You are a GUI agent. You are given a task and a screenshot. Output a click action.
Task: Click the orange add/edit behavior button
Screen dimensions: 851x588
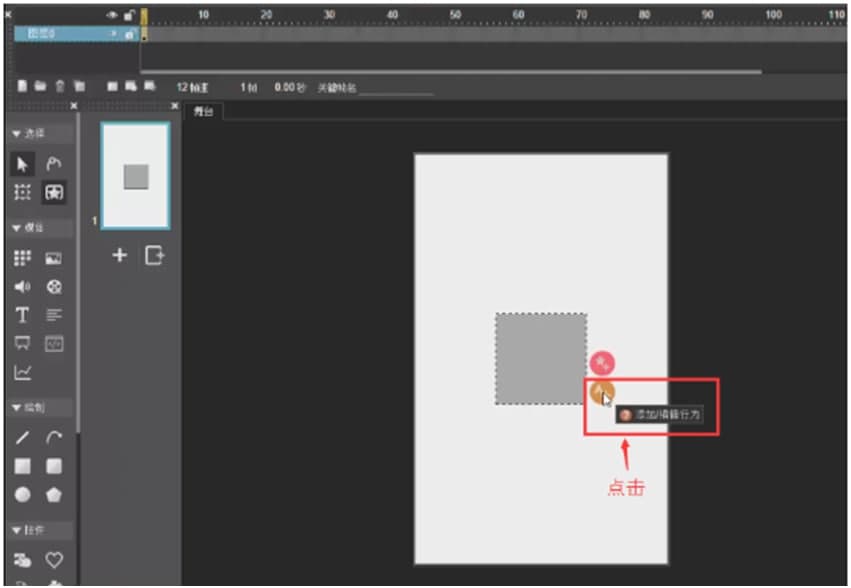click(601, 393)
